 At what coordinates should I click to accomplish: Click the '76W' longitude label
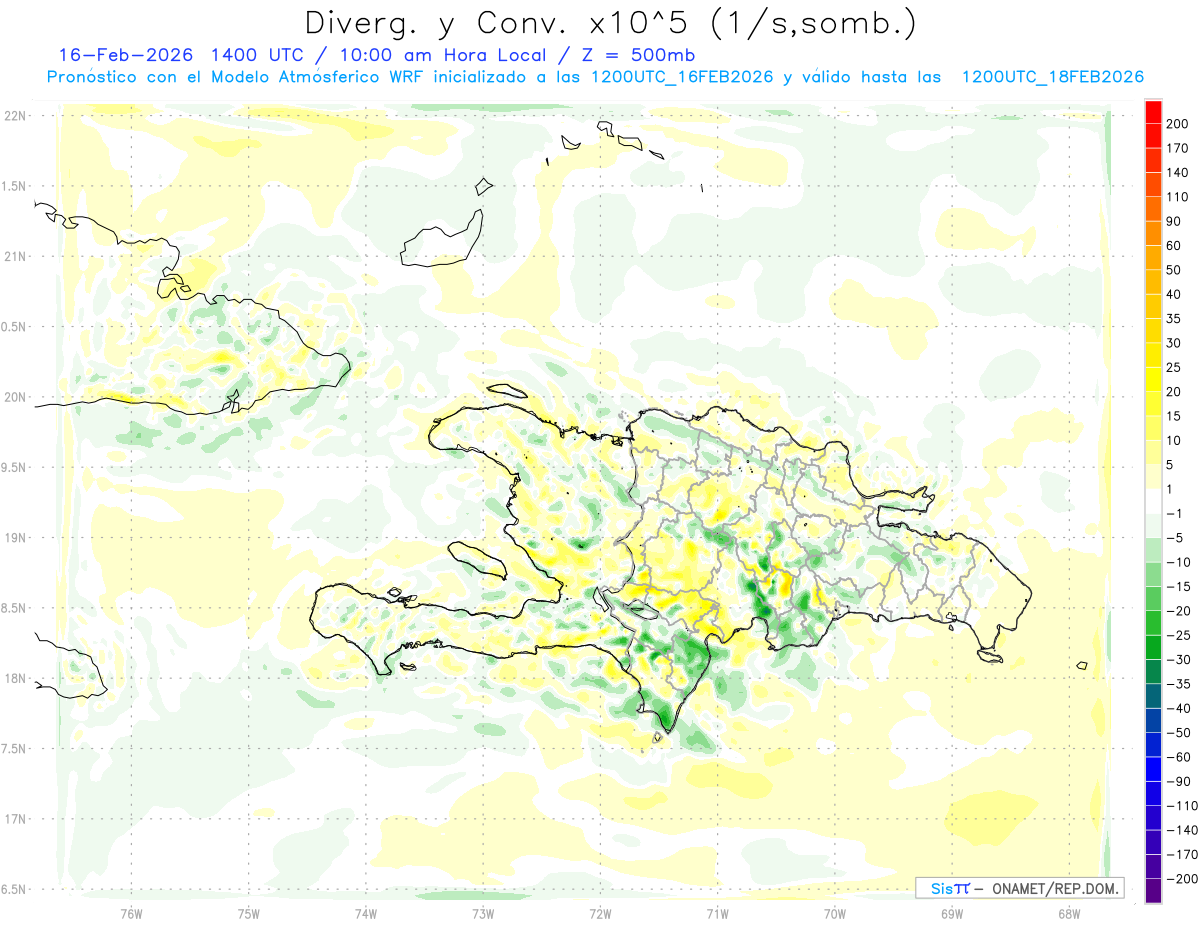[131, 913]
